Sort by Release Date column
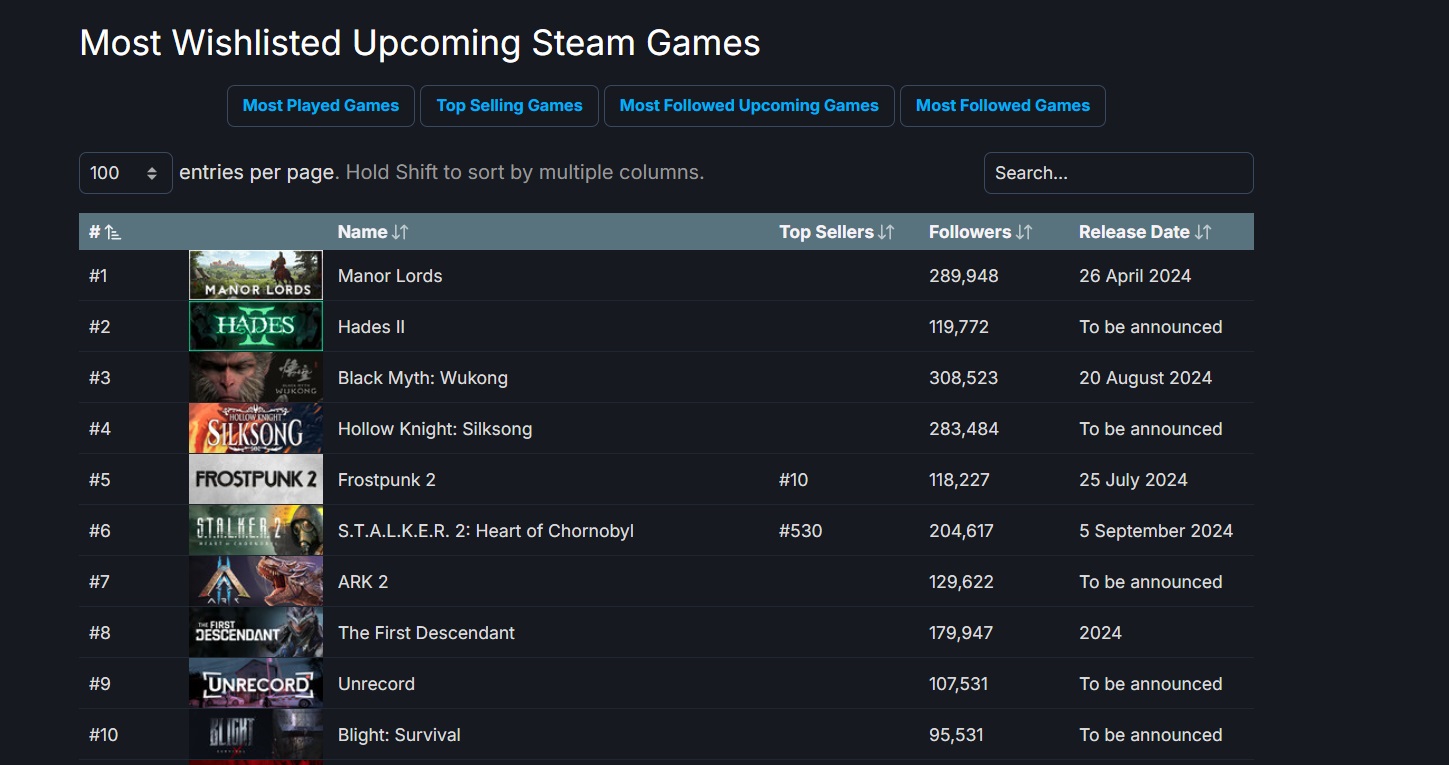Image resolution: width=1449 pixels, height=765 pixels. point(1145,232)
